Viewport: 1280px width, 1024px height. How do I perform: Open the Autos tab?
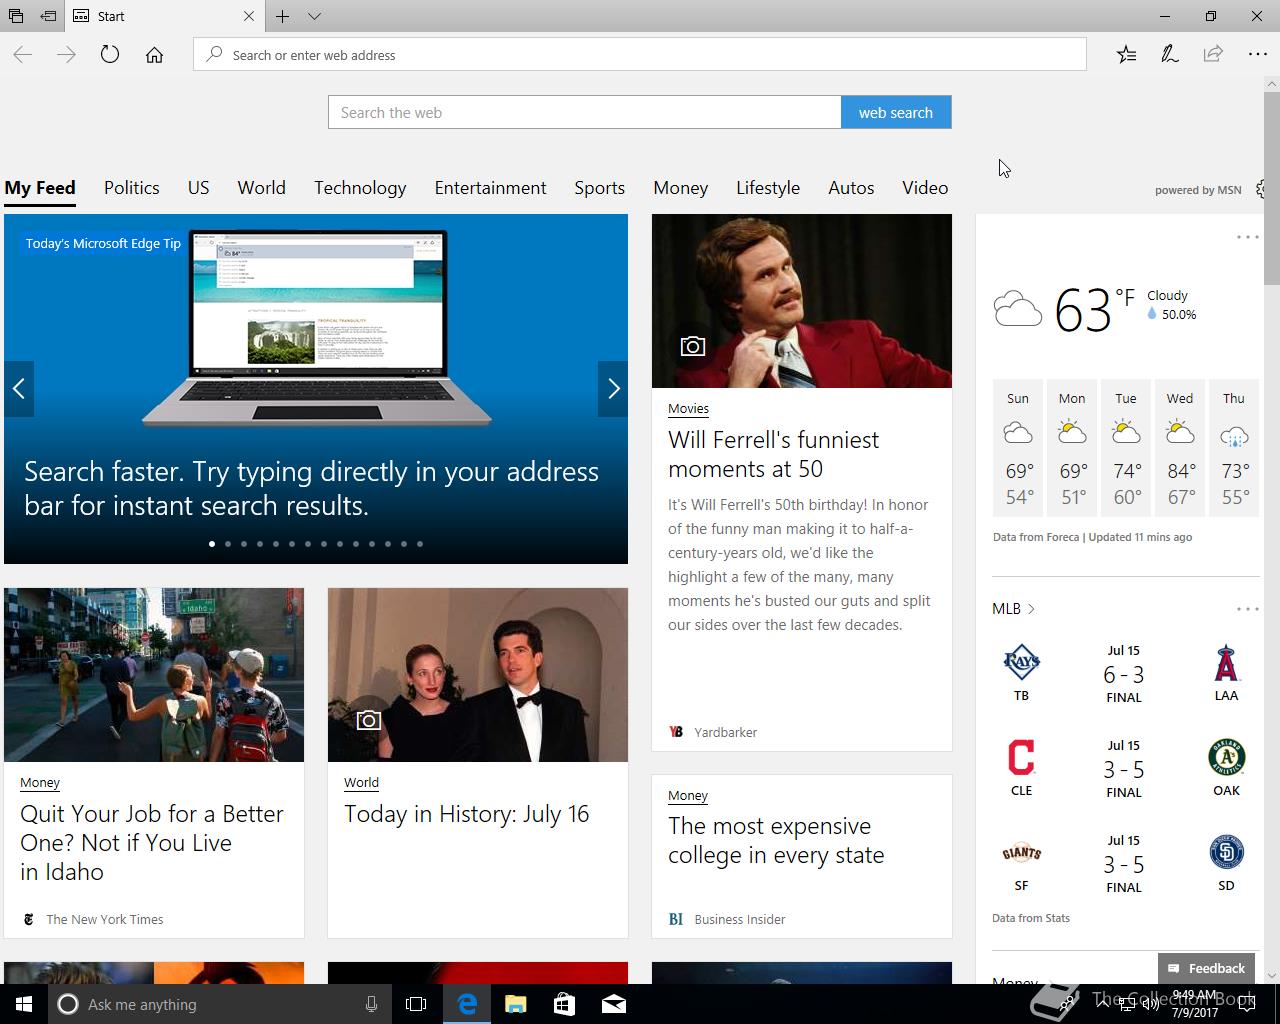coord(851,188)
